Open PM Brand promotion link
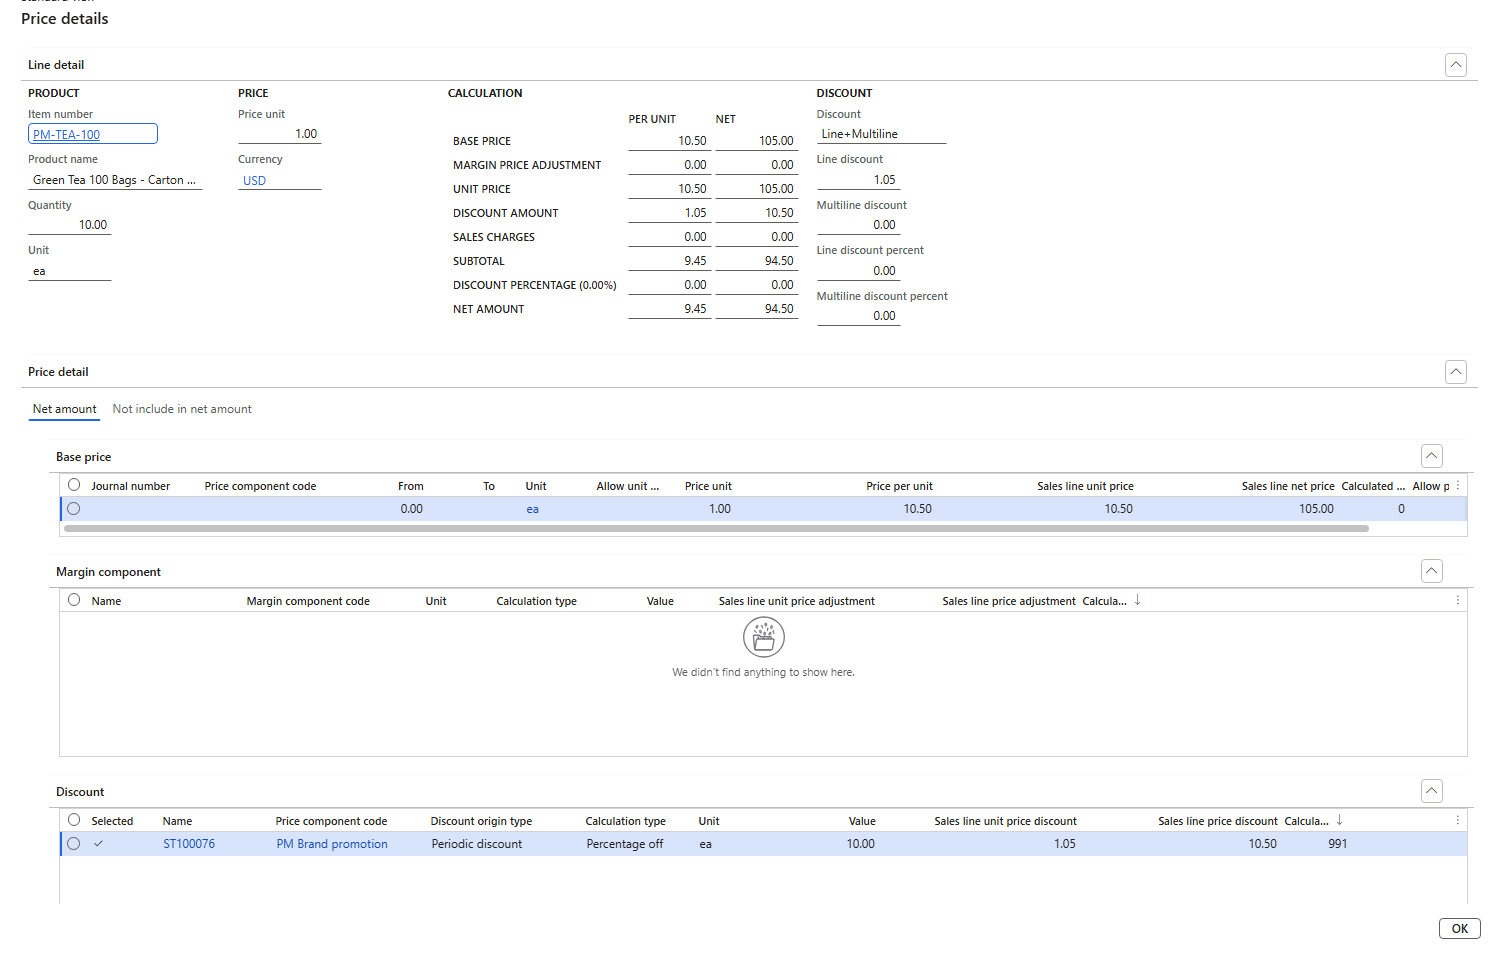 pos(332,844)
